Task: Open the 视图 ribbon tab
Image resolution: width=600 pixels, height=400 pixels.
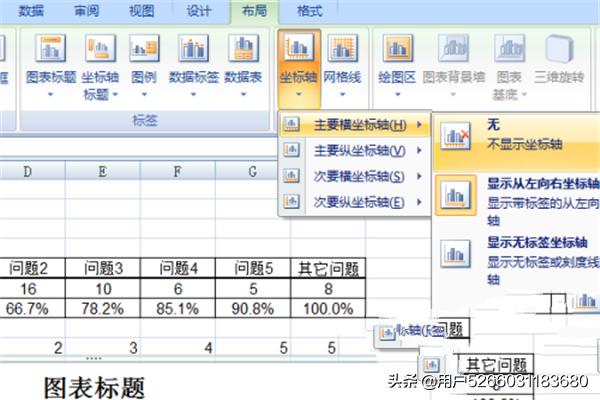Action: click(x=142, y=10)
